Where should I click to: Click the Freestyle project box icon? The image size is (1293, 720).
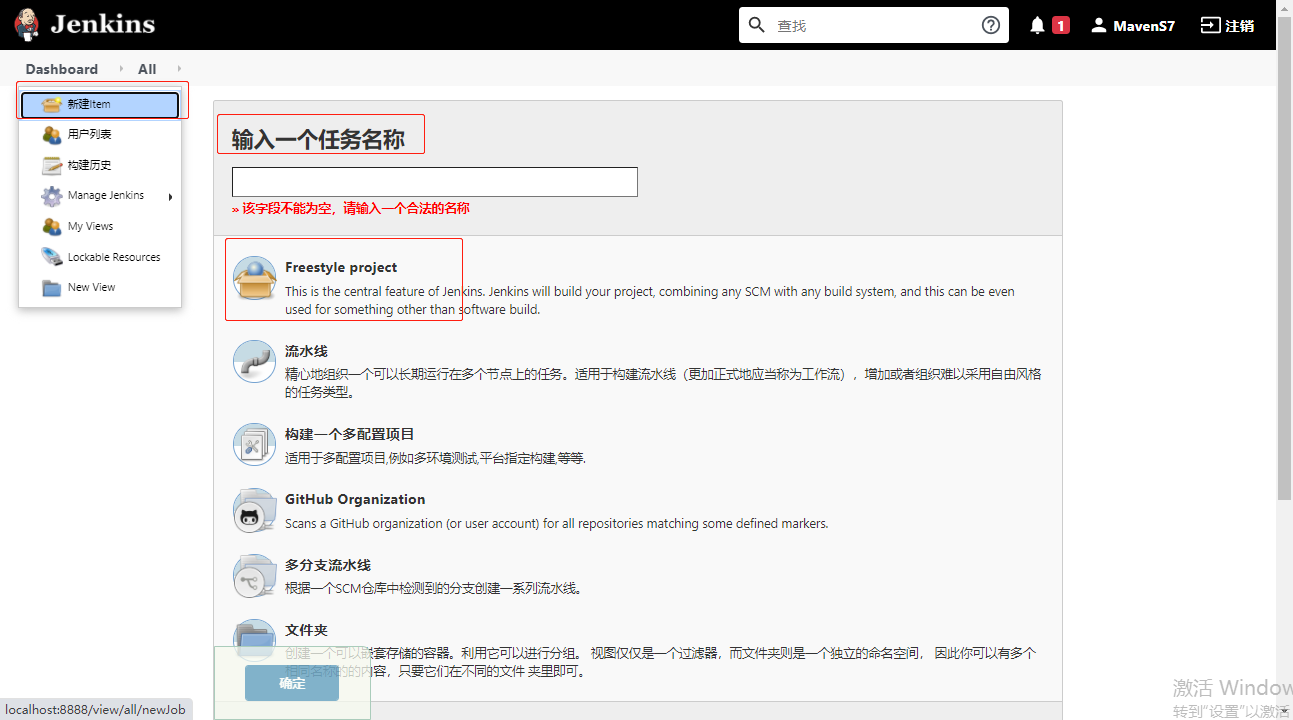tap(254, 278)
